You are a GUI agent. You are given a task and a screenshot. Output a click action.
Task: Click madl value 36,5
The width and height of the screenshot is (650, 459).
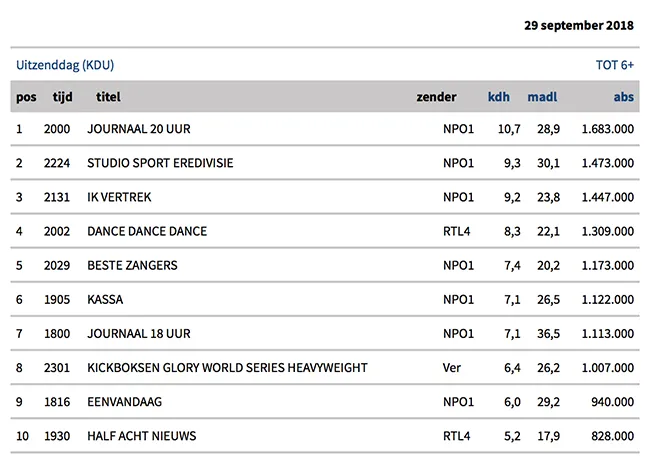pyautogui.click(x=548, y=333)
